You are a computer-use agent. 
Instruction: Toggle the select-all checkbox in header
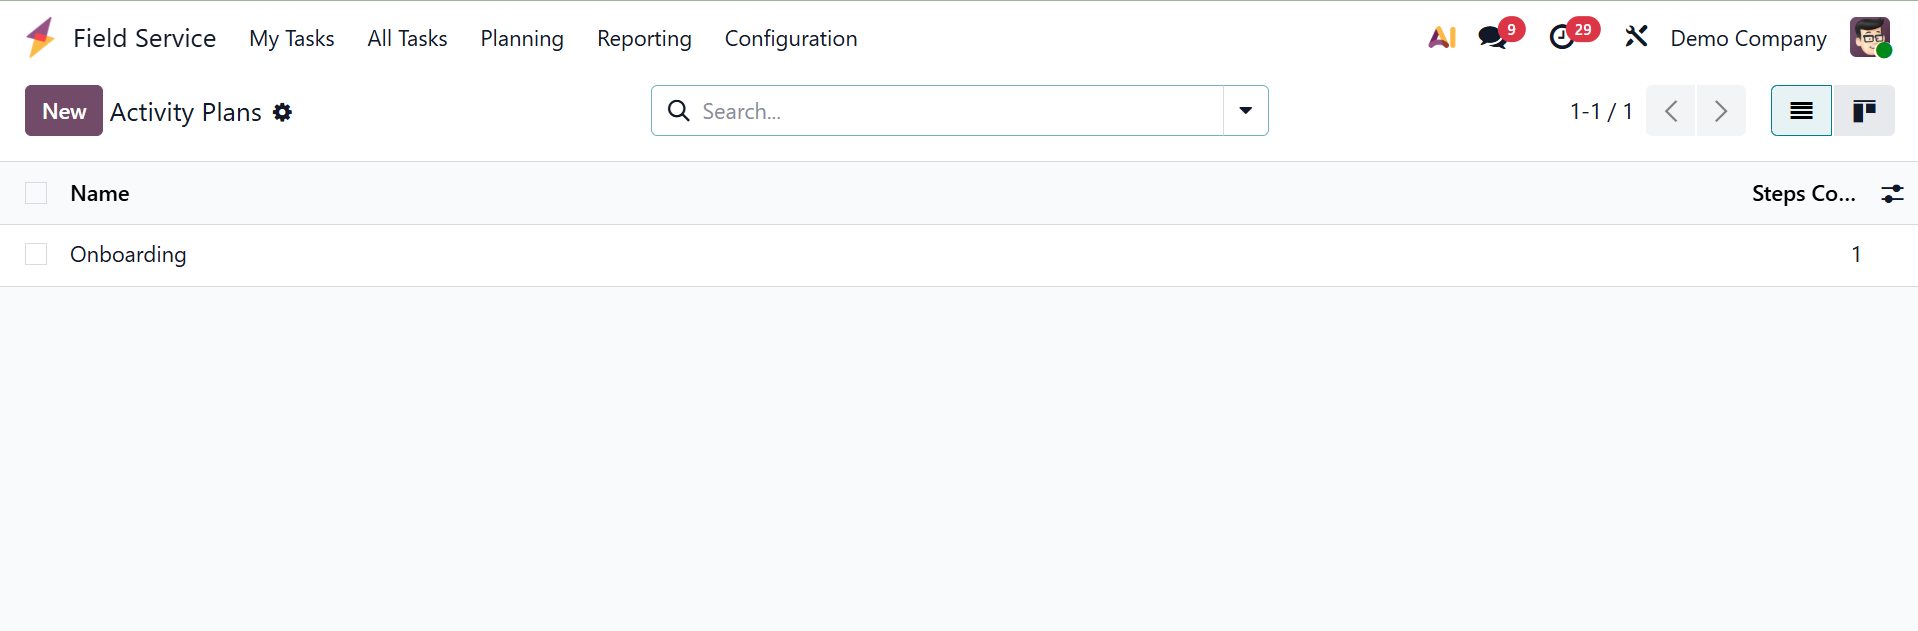36,193
